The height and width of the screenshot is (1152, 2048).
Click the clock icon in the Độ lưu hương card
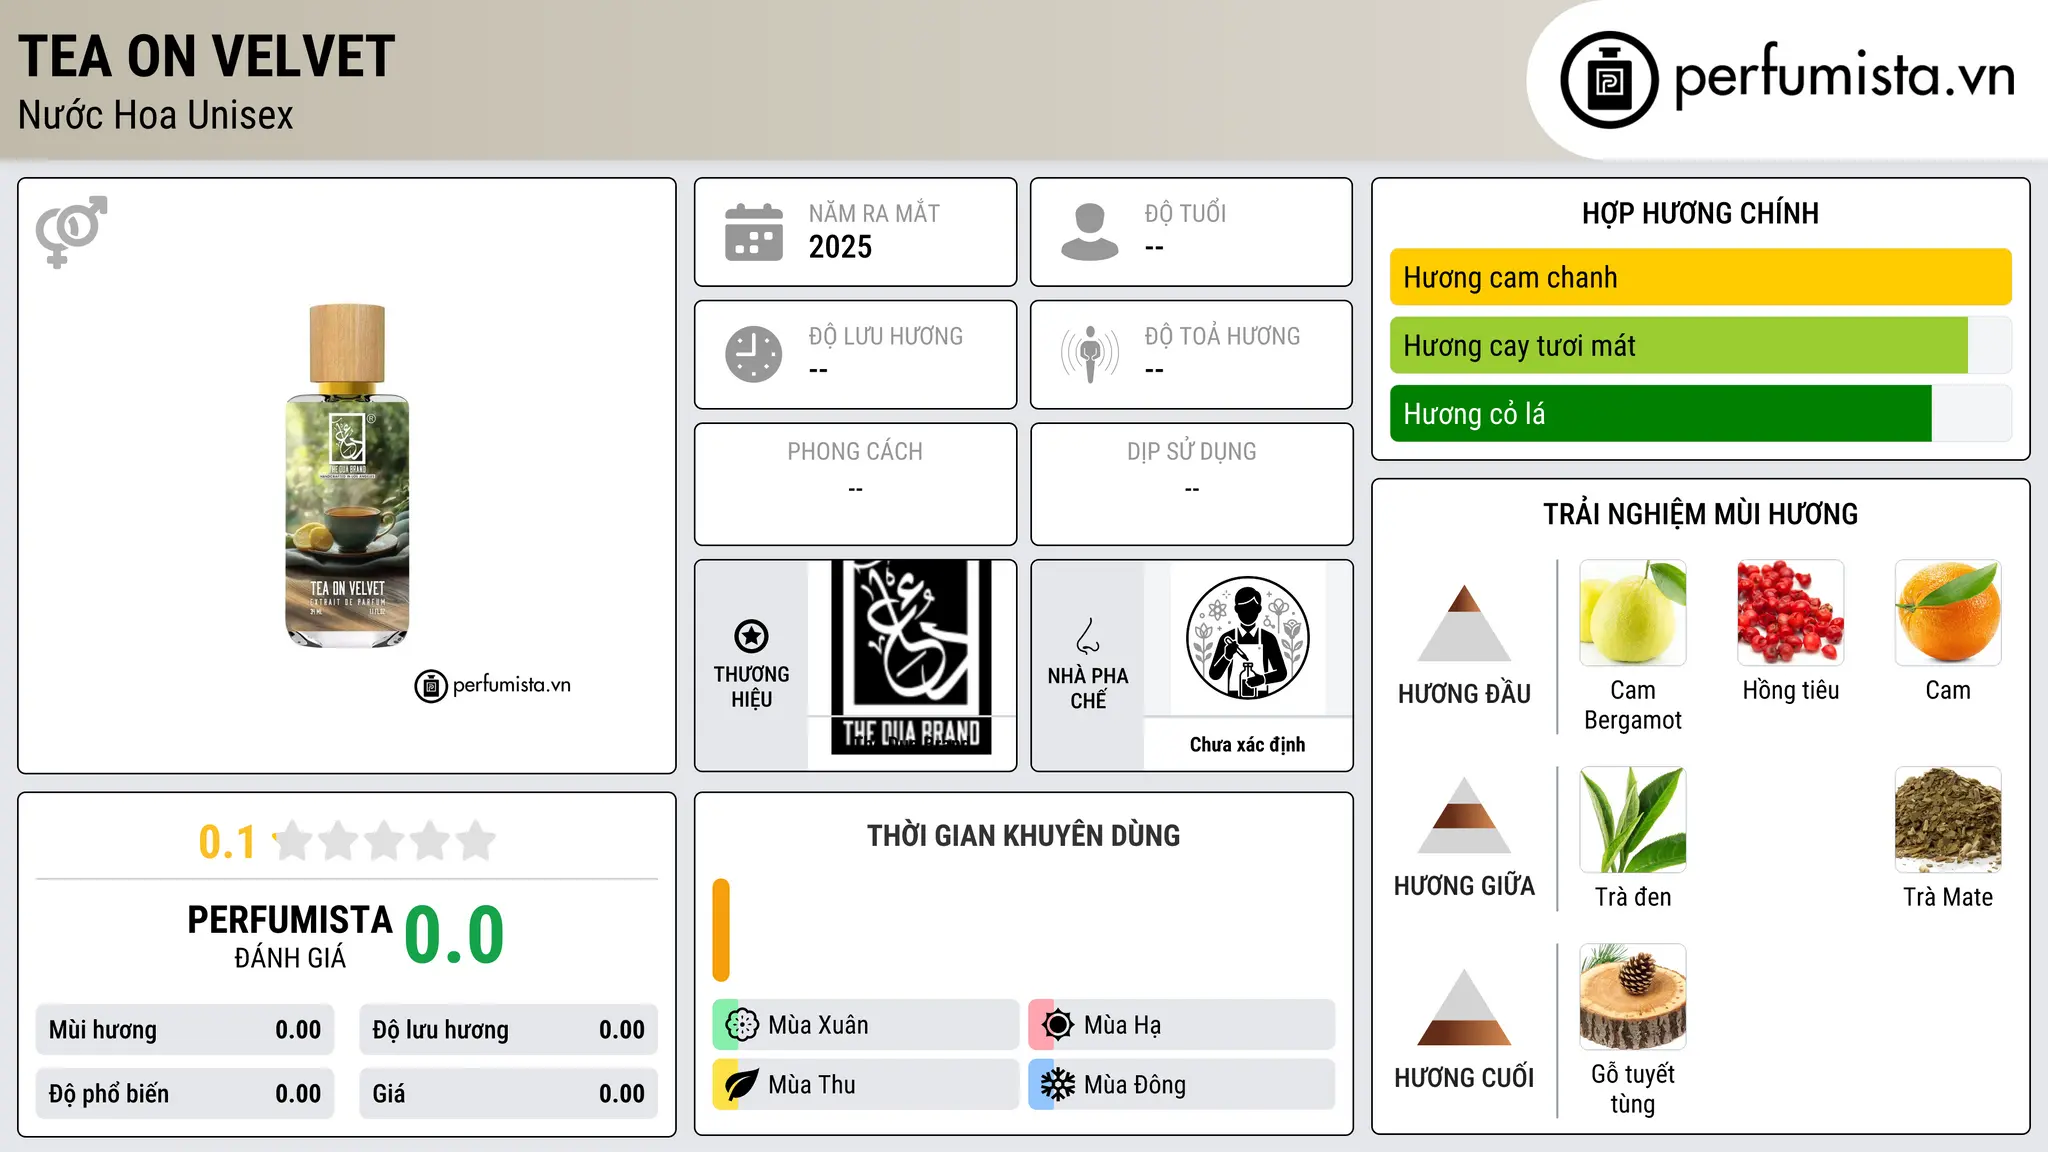[754, 354]
